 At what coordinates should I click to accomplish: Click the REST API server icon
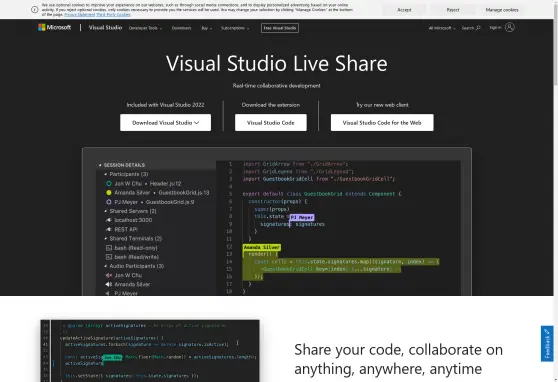point(109,229)
